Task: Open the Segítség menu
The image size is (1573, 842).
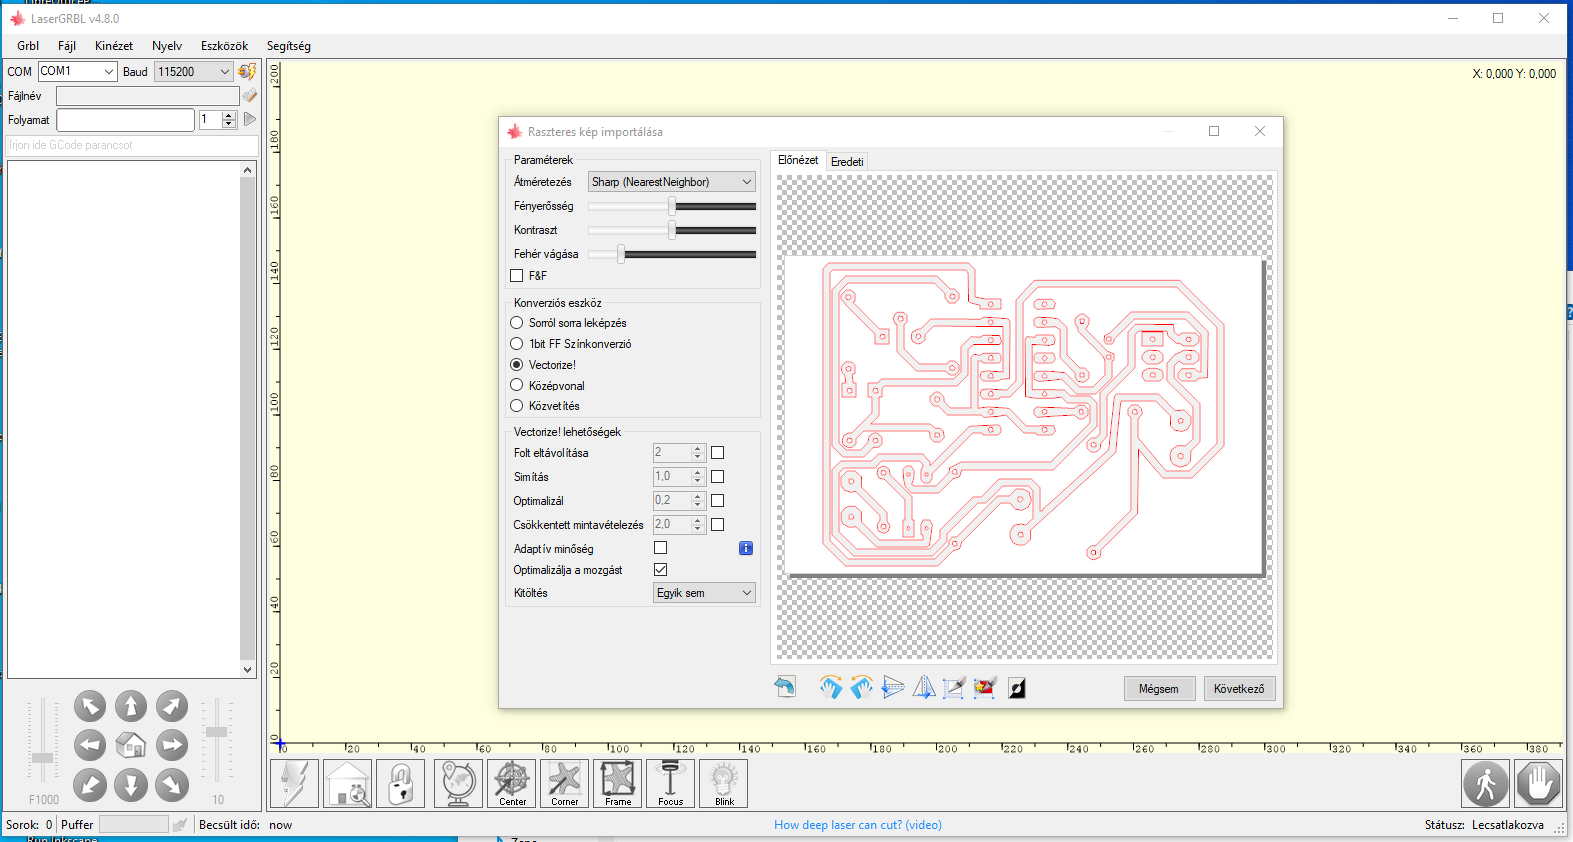Action: pyautogui.click(x=289, y=46)
